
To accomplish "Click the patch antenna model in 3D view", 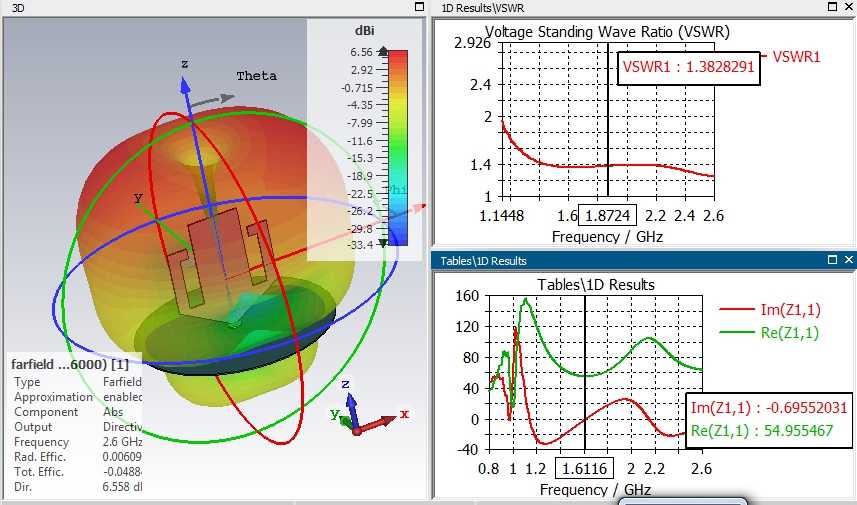I will [215, 260].
